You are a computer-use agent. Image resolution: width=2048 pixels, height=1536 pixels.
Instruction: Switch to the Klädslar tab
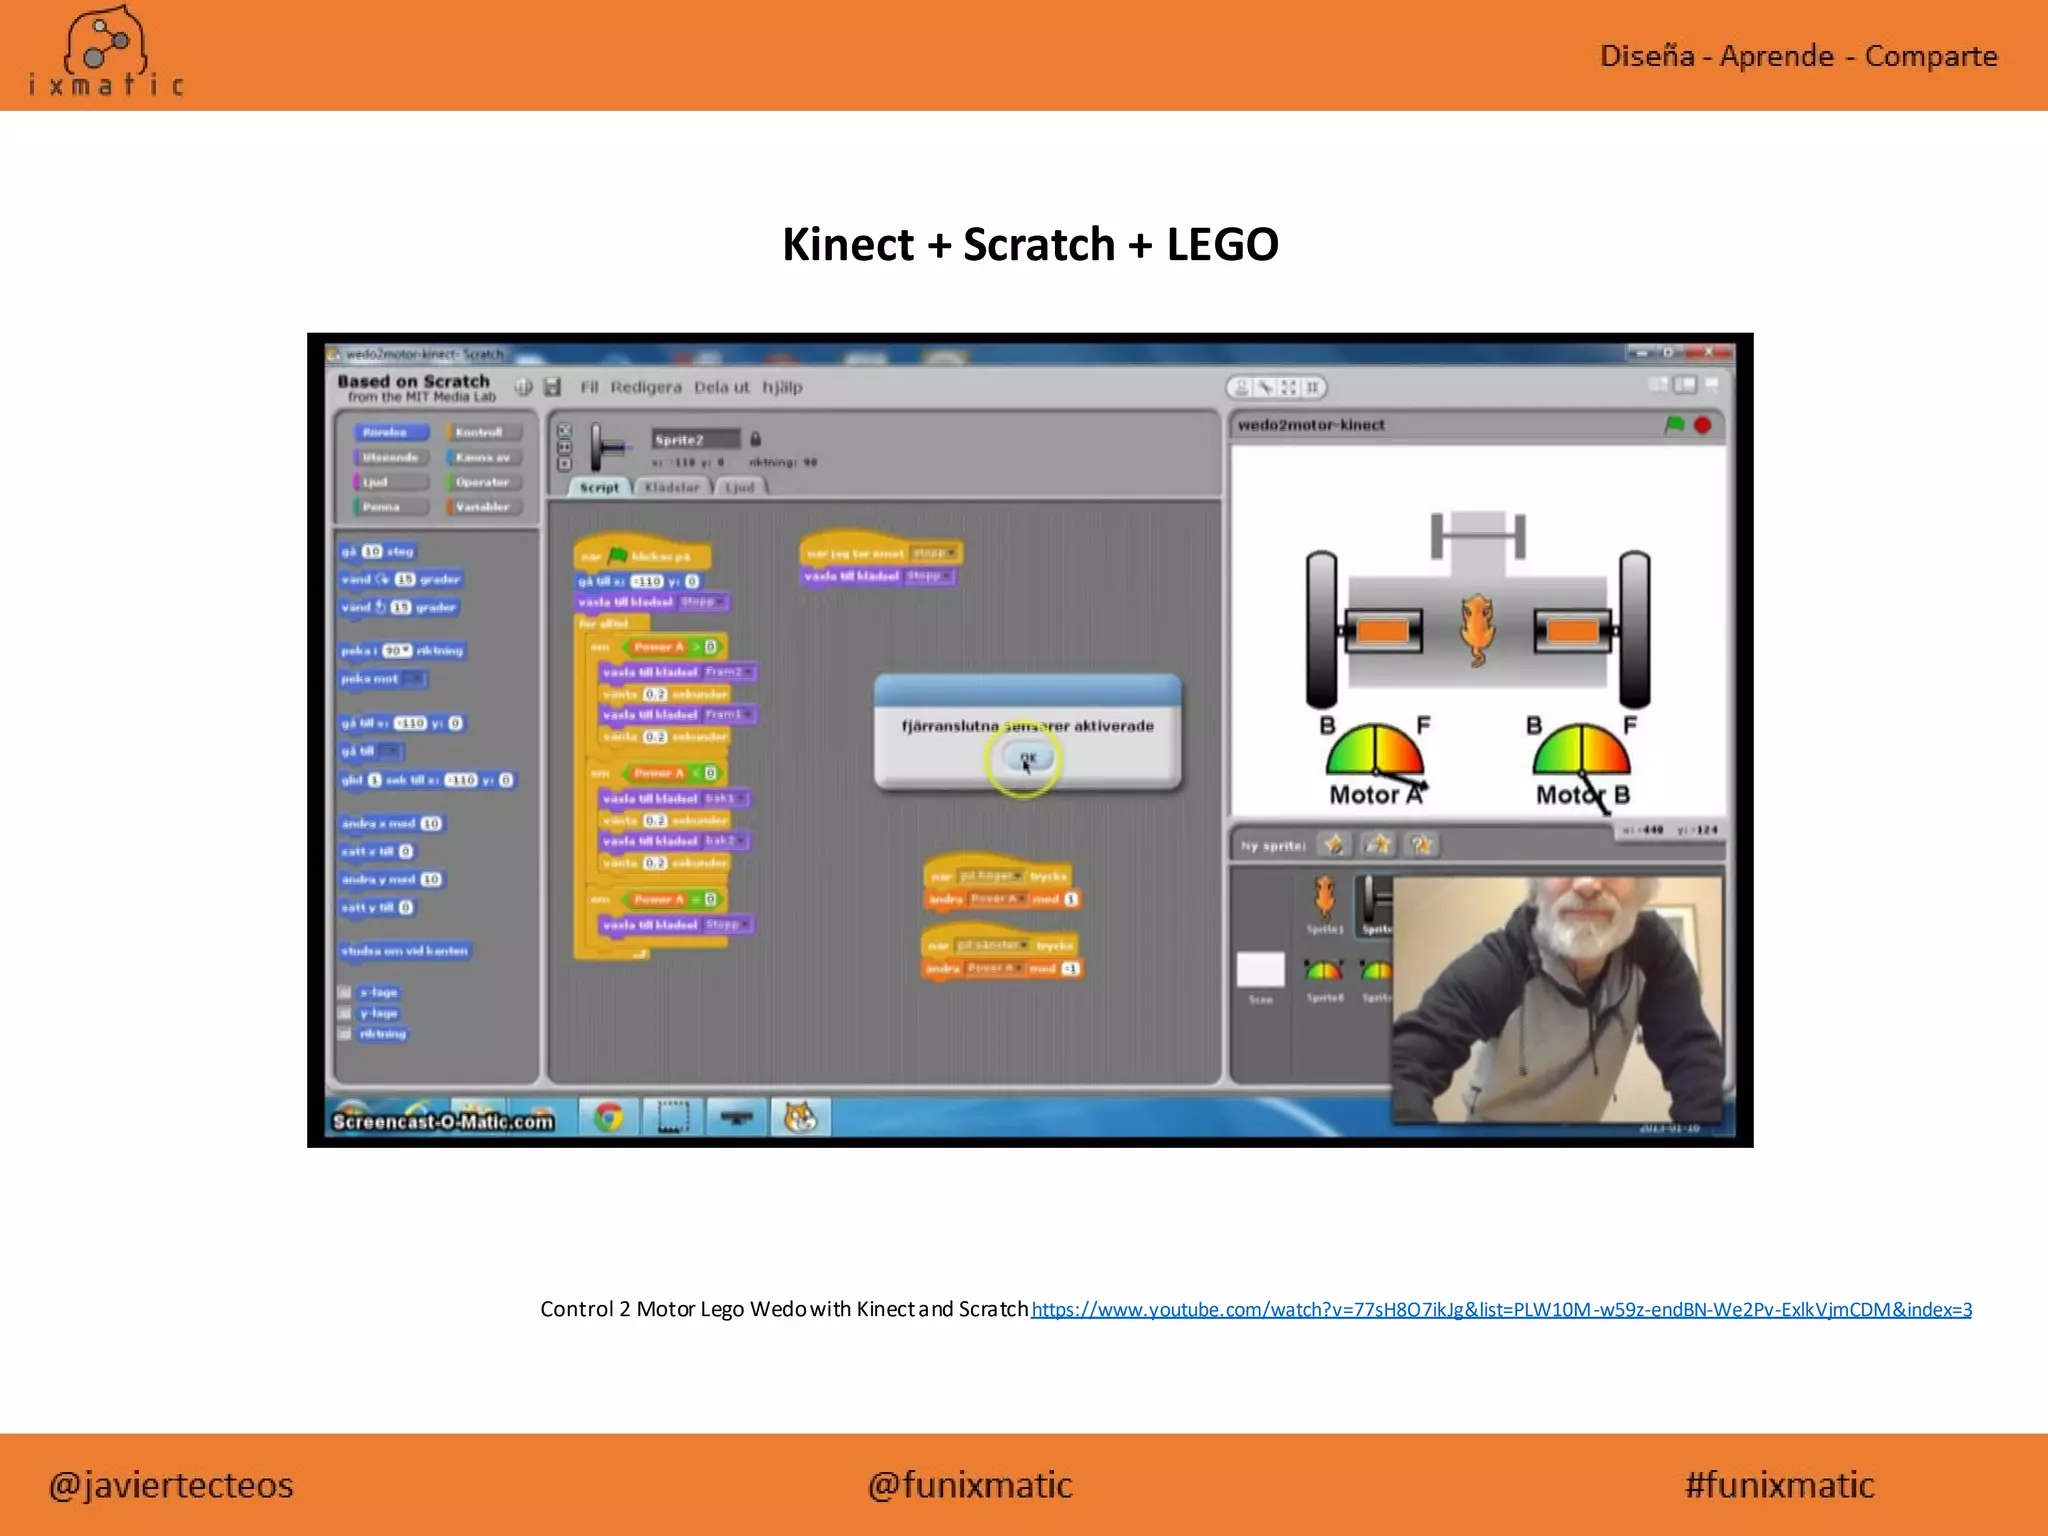coord(672,487)
